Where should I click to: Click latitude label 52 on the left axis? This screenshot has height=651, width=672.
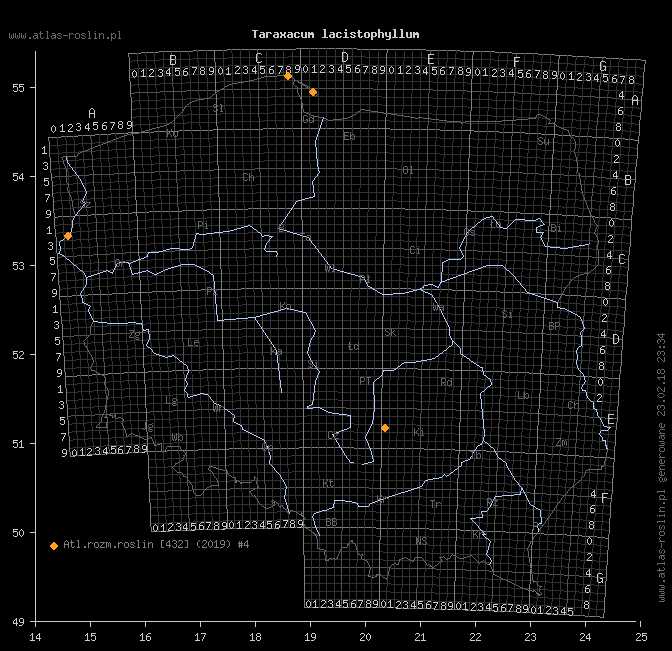(18, 355)
